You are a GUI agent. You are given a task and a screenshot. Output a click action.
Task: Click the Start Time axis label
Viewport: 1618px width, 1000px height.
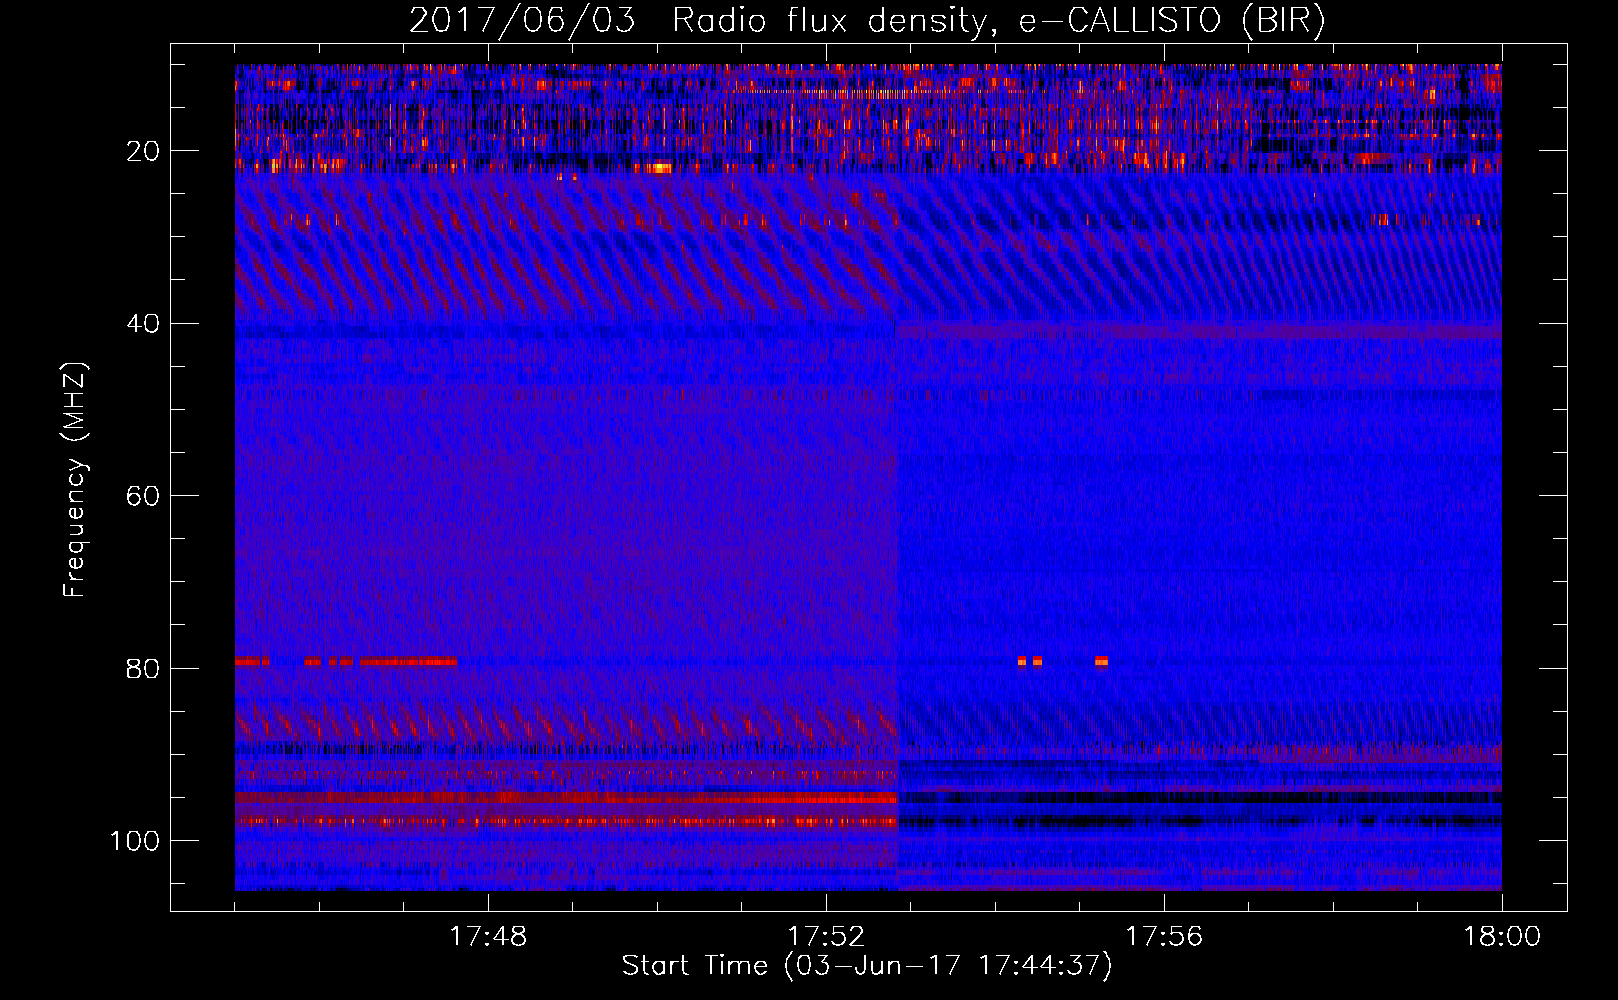point(867,966)
